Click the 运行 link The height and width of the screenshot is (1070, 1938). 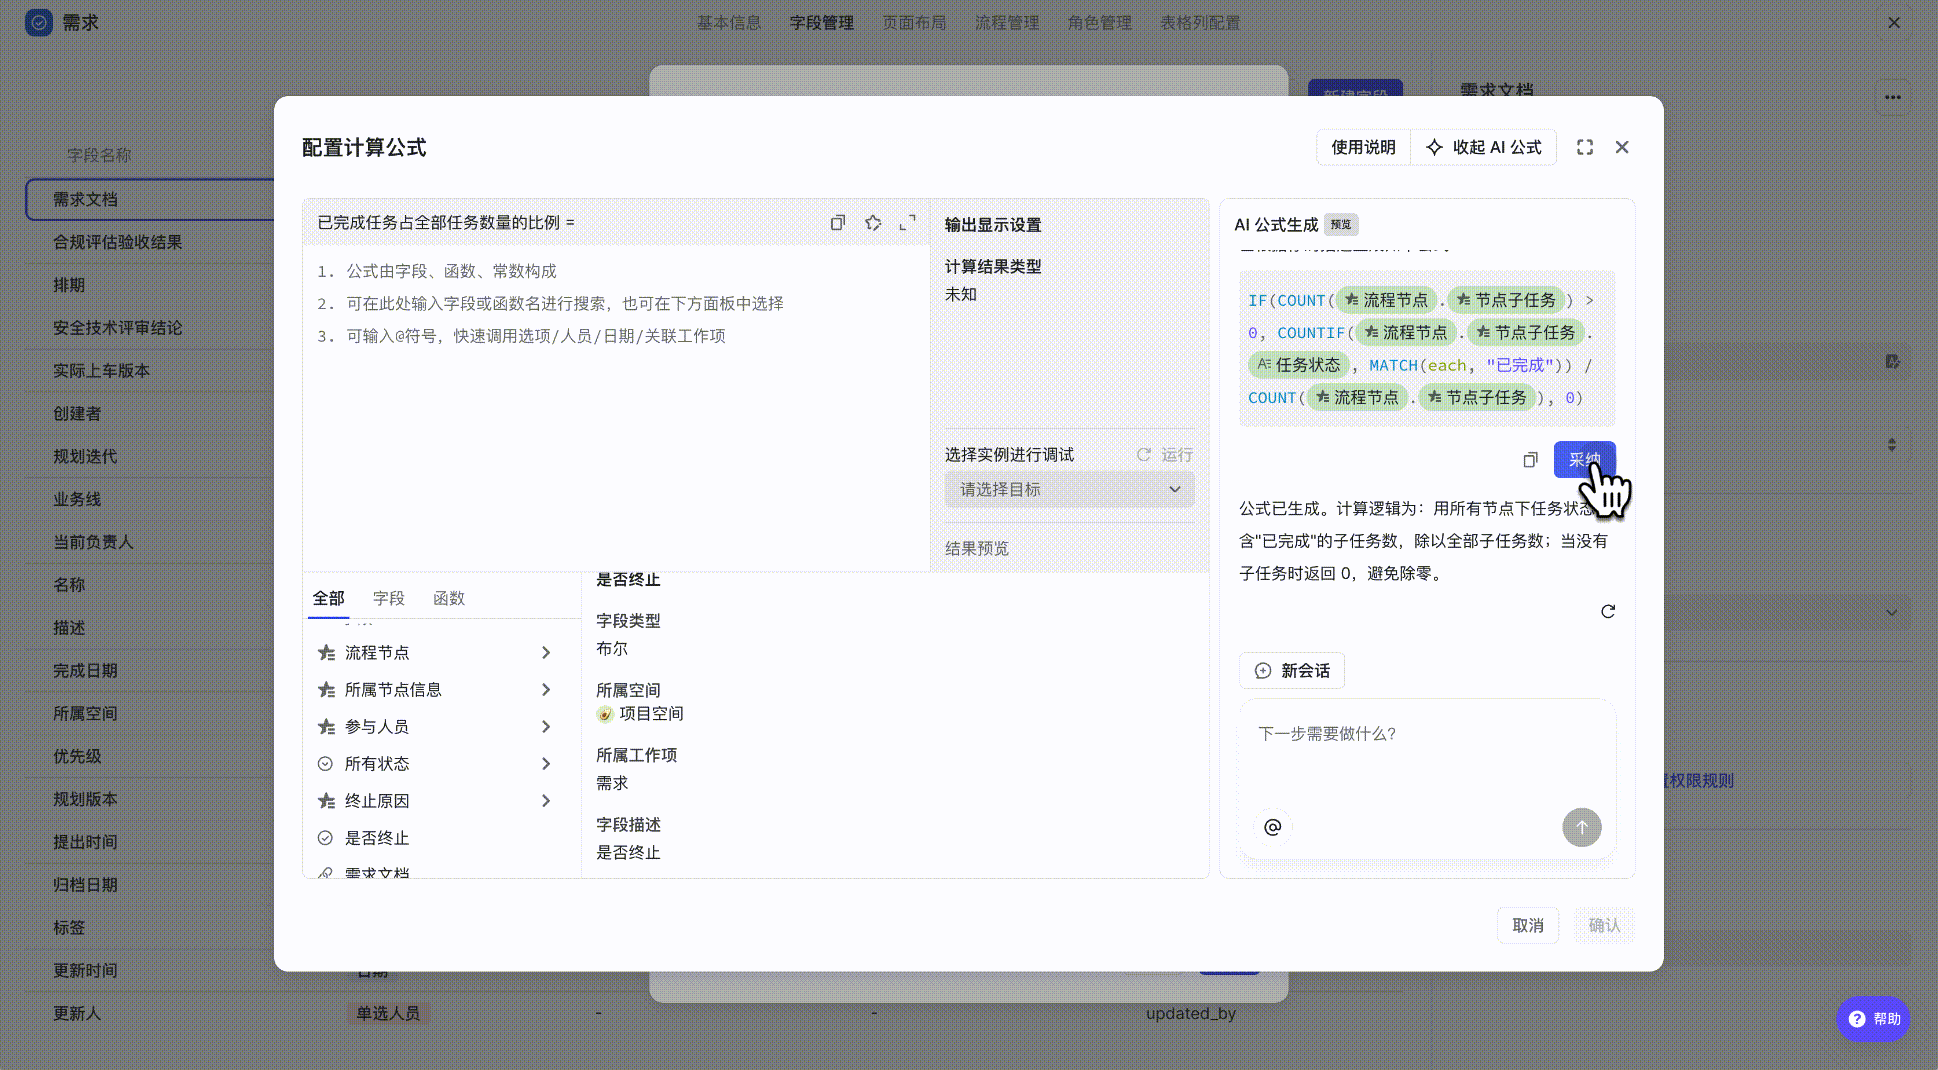[x=1177, y=455]
